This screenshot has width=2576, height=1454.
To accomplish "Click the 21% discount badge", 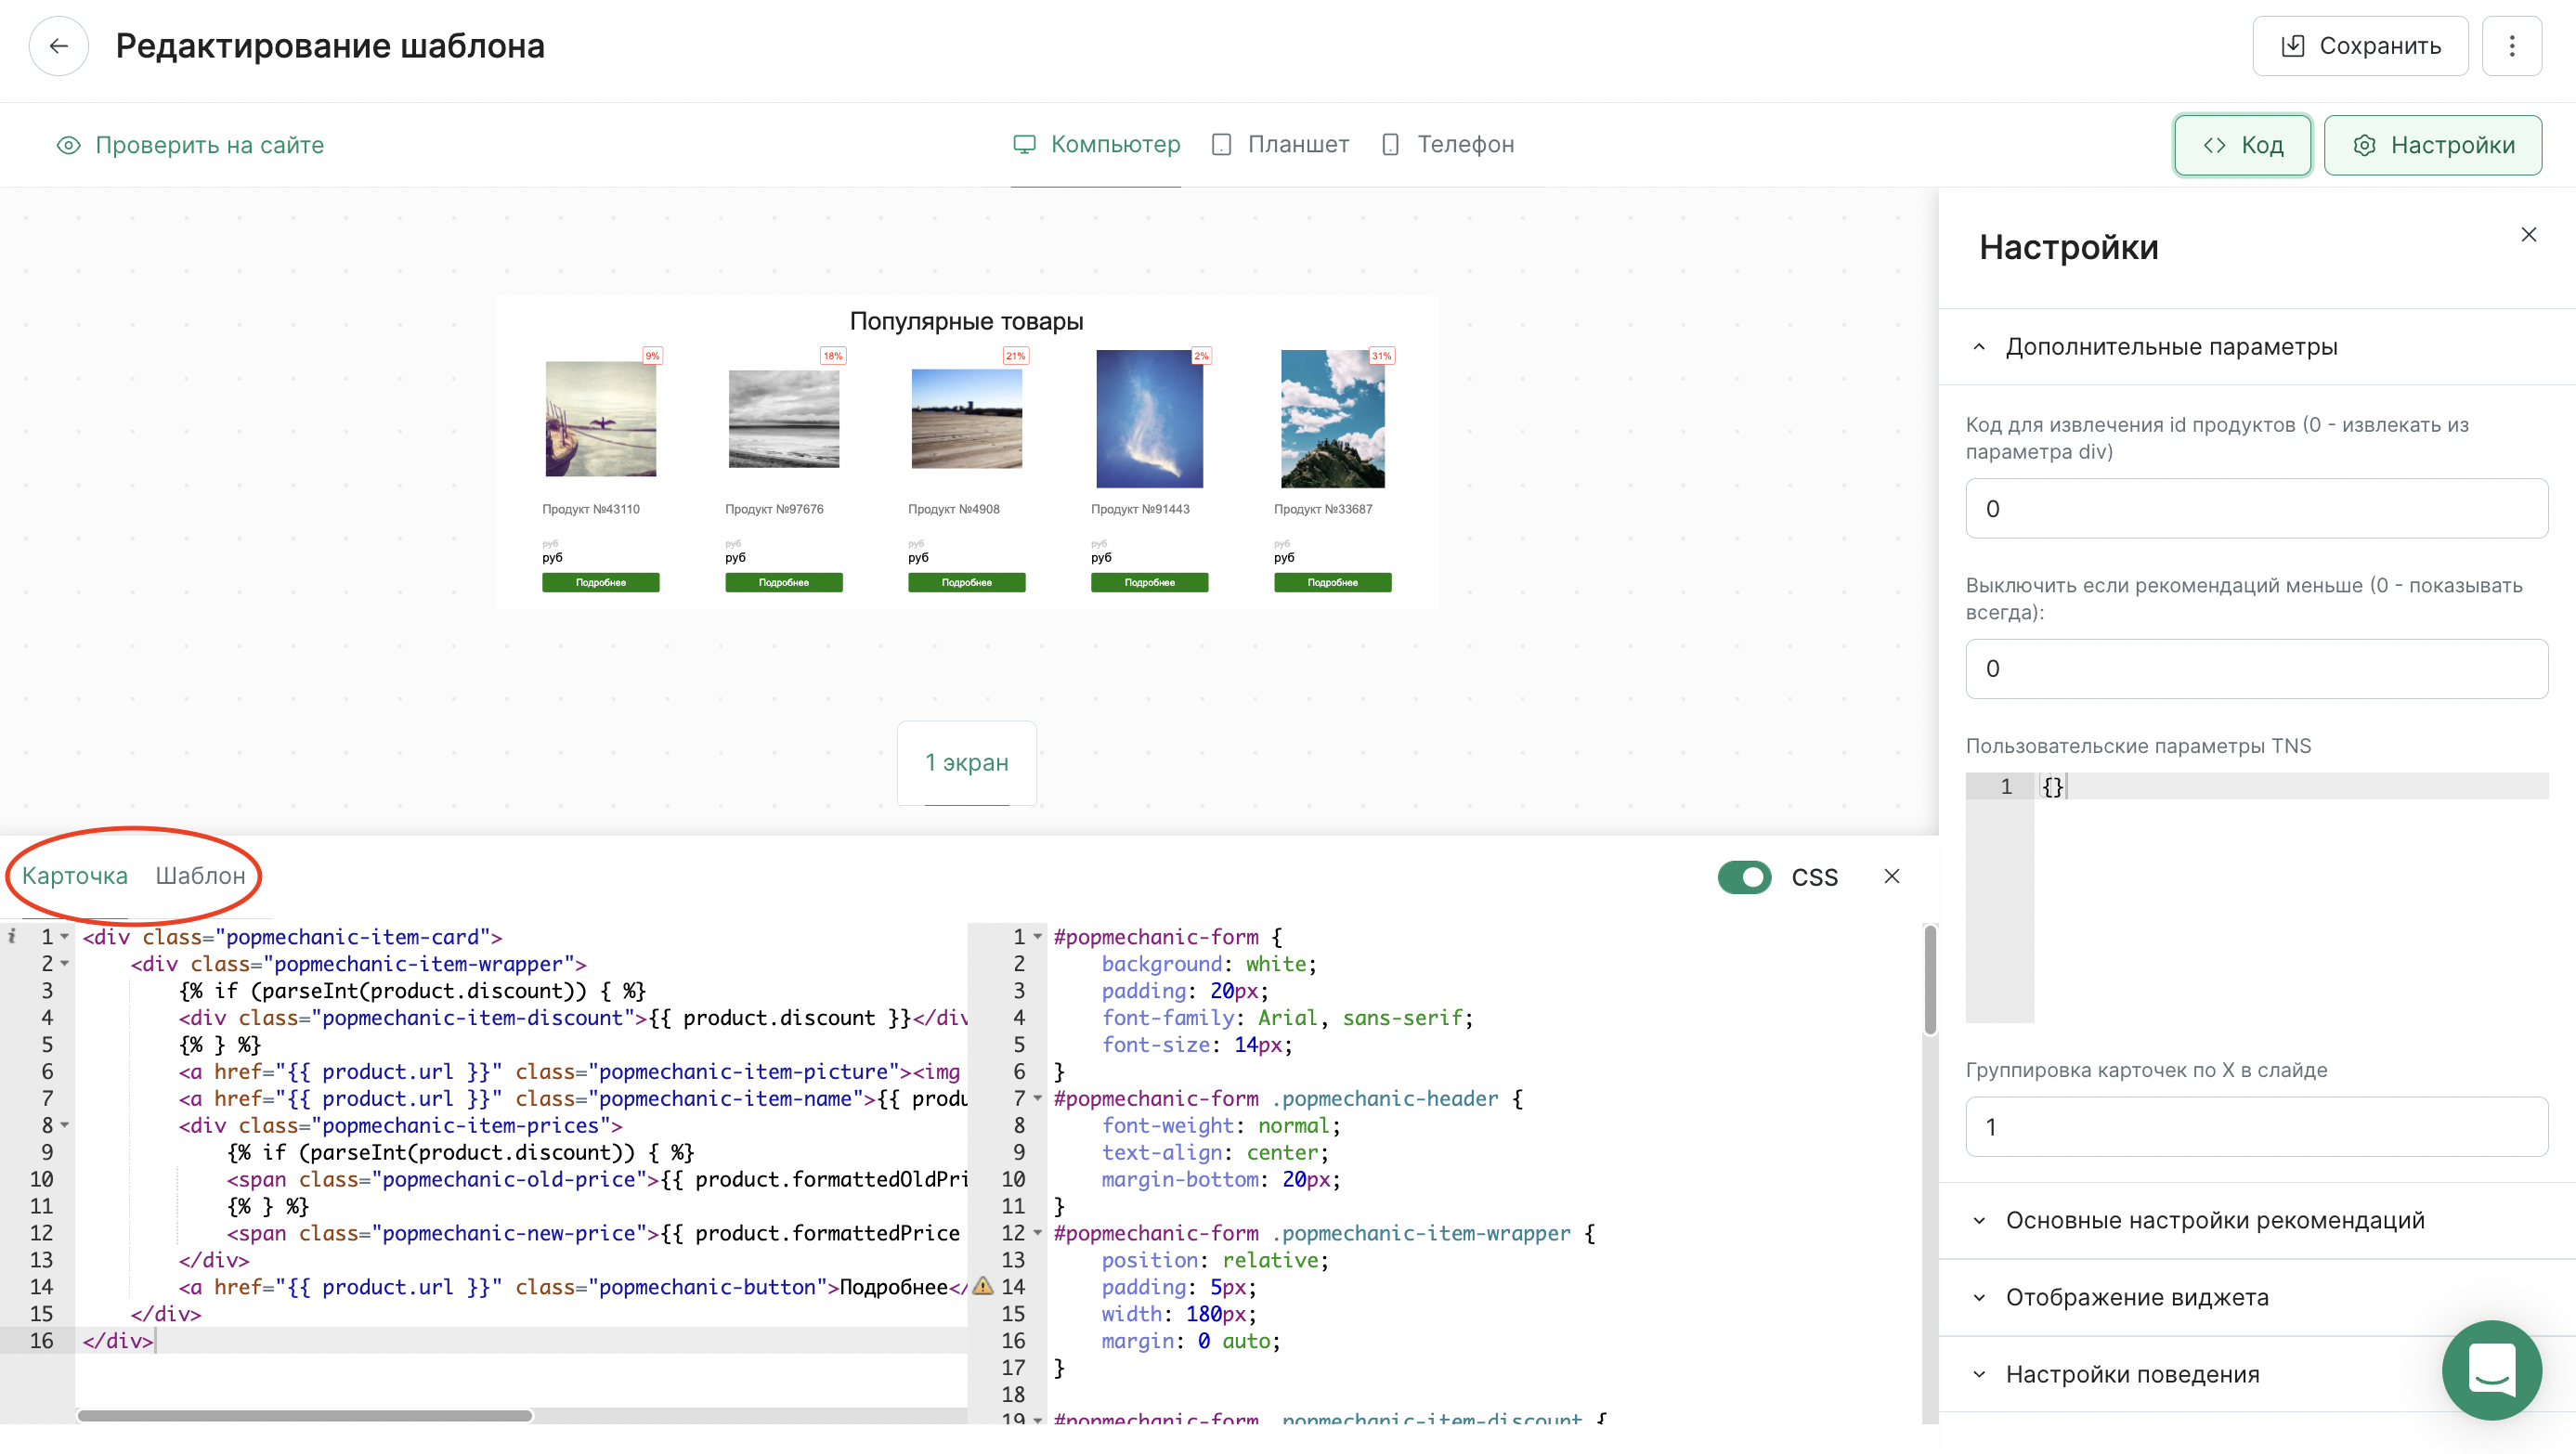I will pos(1016,356).
